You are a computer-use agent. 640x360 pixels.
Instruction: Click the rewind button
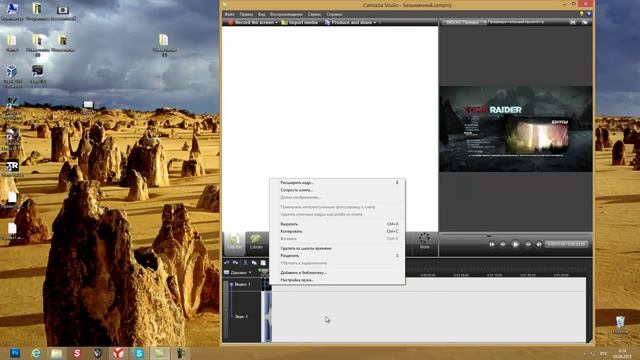(x=503, y=244)
